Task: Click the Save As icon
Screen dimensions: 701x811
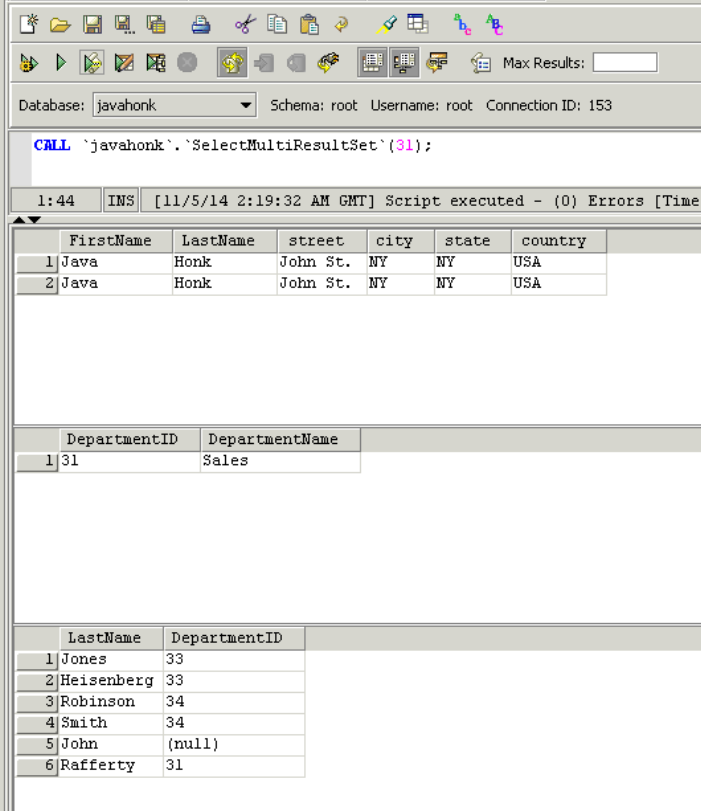Action: [x=124, y=24]
